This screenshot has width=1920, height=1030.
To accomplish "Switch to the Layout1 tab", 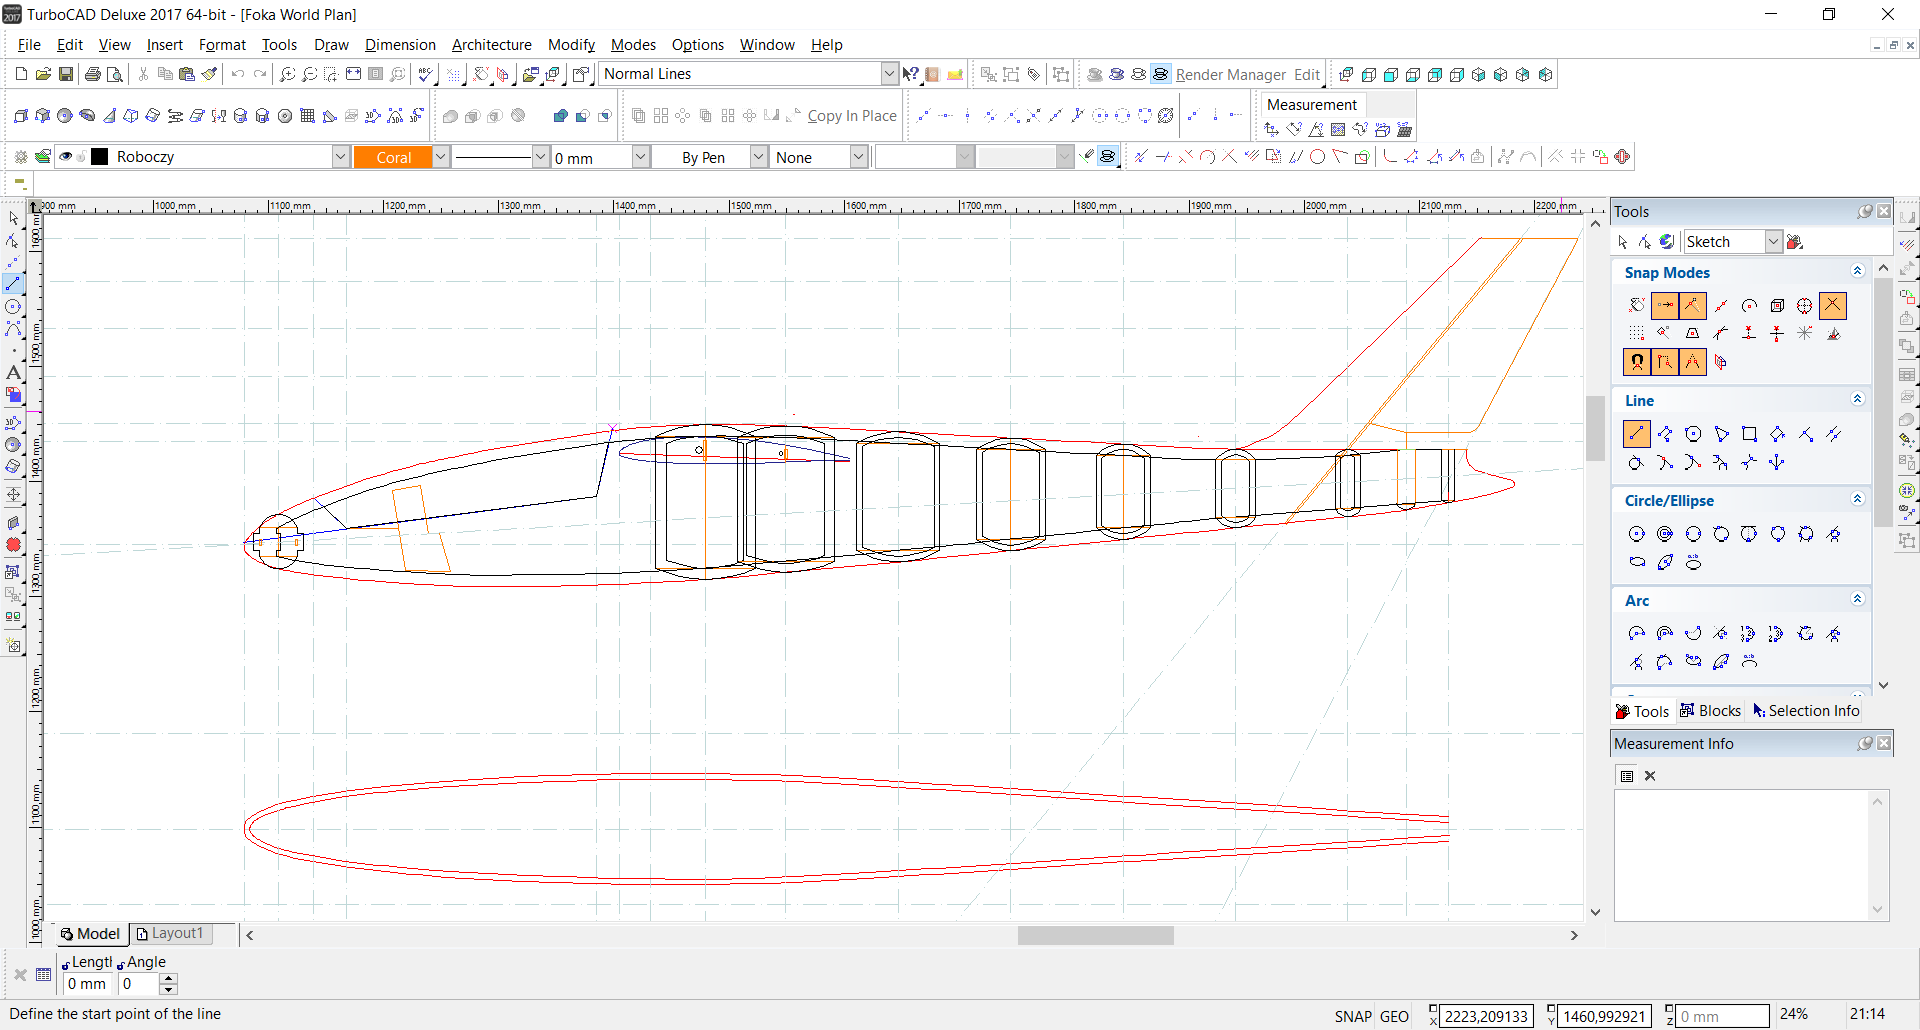I will 170,933.
